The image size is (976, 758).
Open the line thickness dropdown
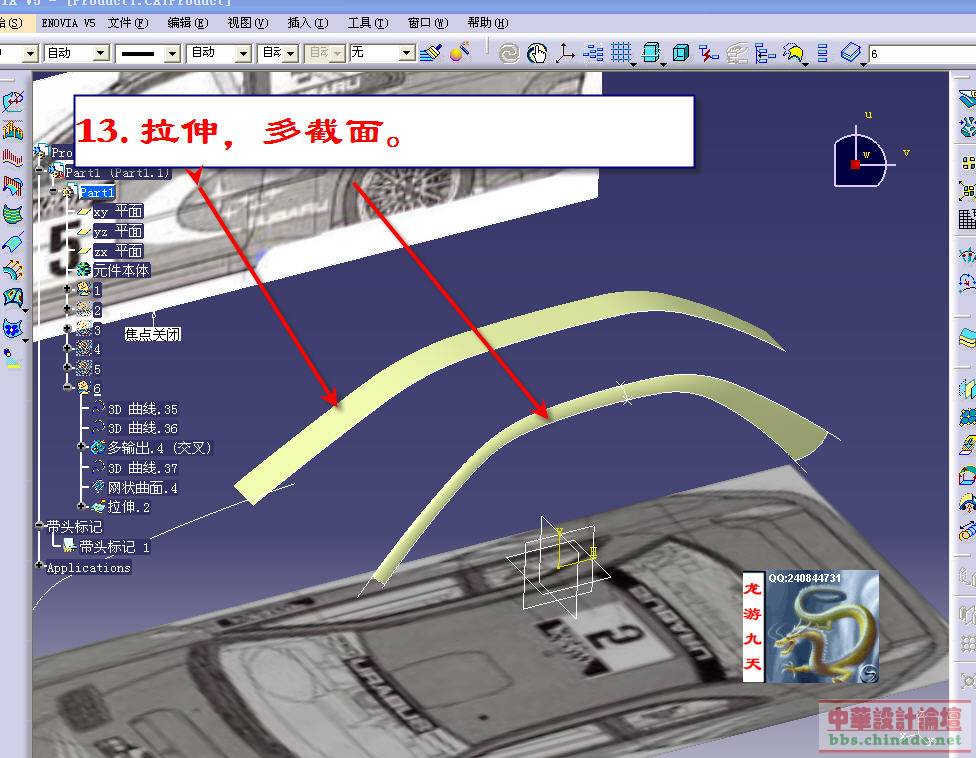coord(172,54)
